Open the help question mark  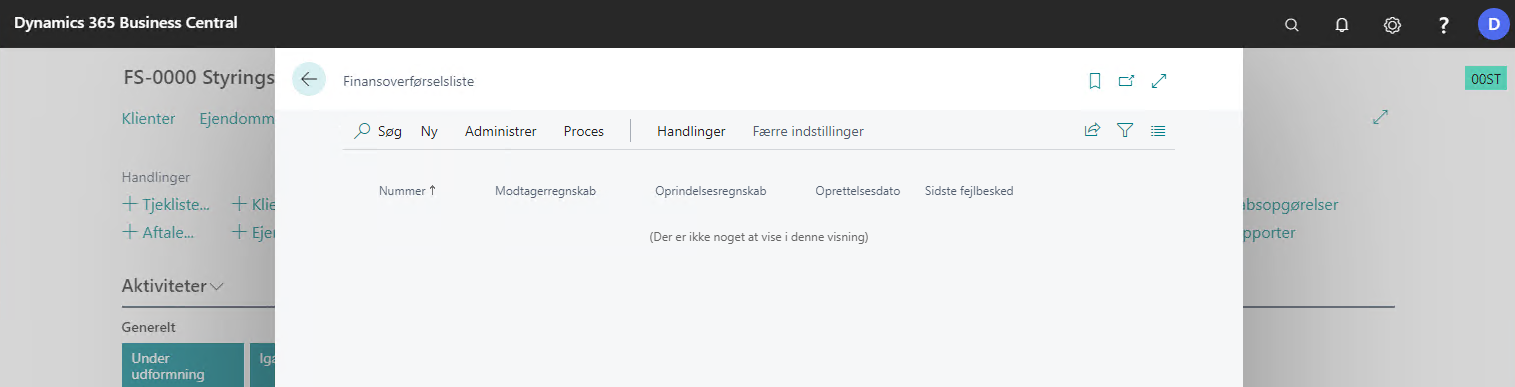[x=1444, y=25]
